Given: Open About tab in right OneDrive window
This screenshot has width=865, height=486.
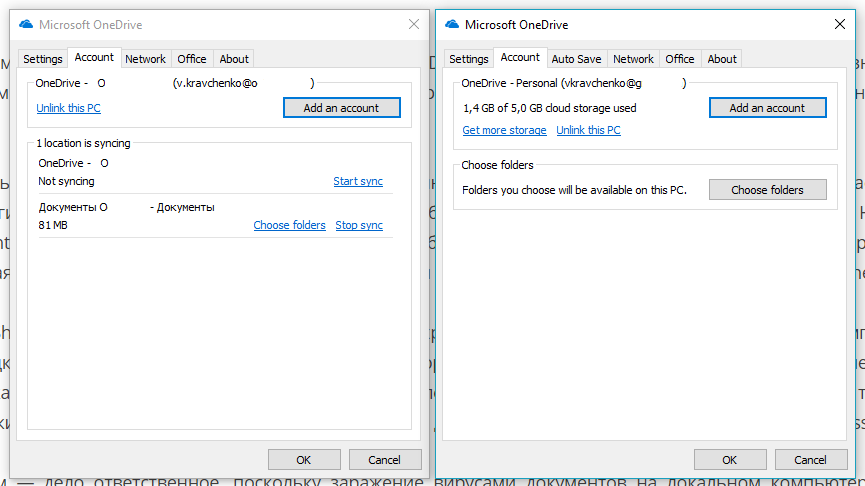Looking at the screenshot, I should tap(722, 59).
